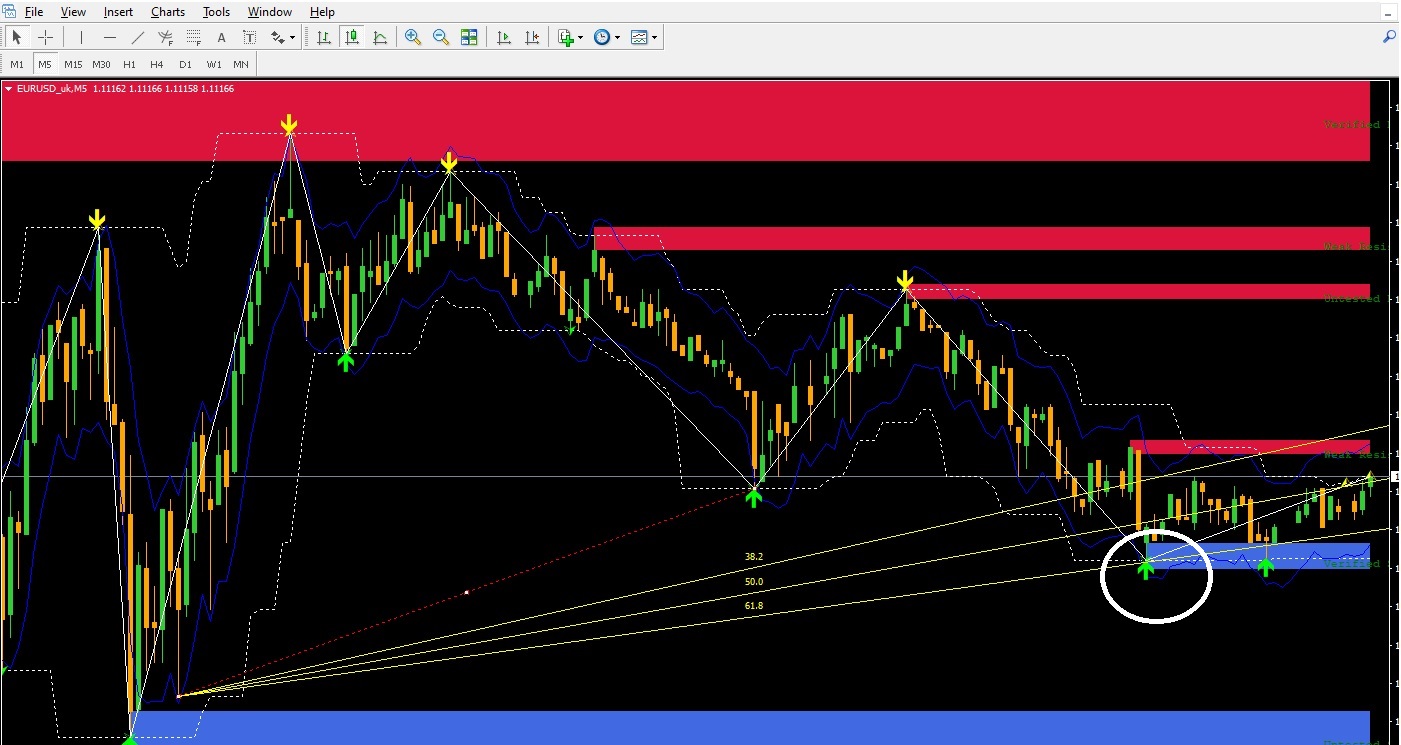Click the EURUSD_uk,M5 chart title text
Viewport: 1401px width, 745px height.
pos(53,89)
